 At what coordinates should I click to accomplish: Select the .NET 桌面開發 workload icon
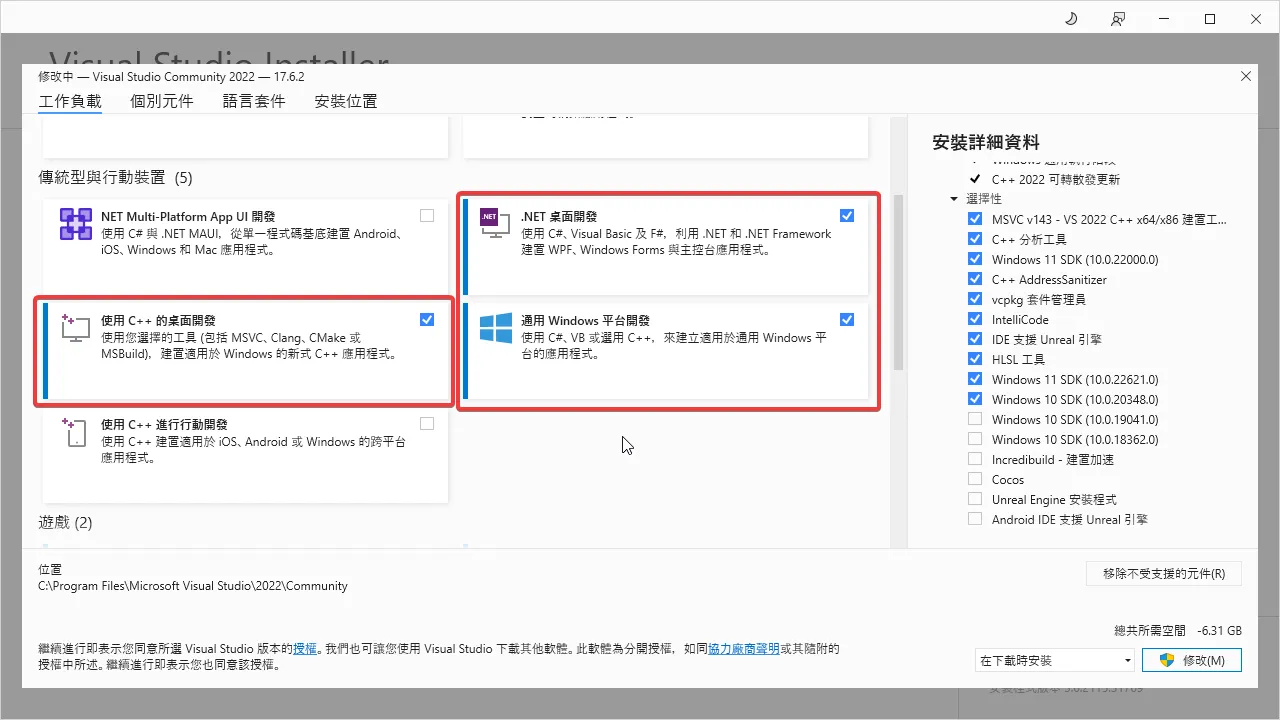[493, 224]
